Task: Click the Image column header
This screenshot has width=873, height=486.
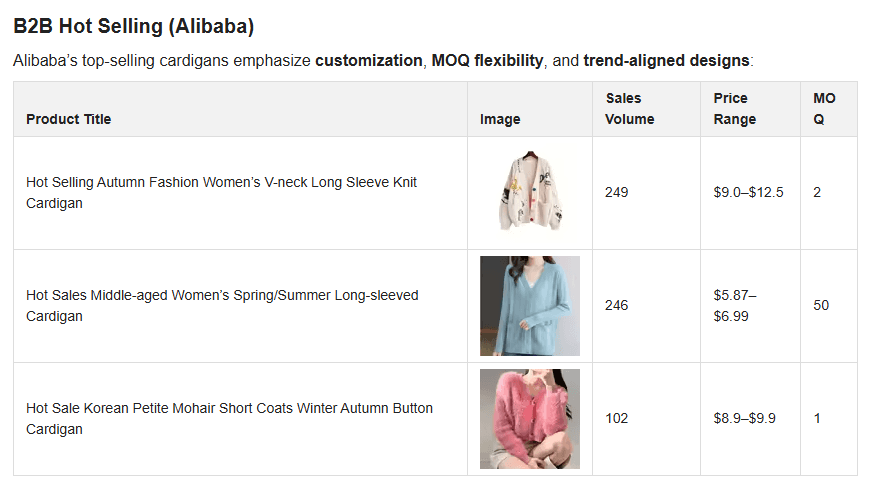Action: pyautogui.click(x=500, y=119)
